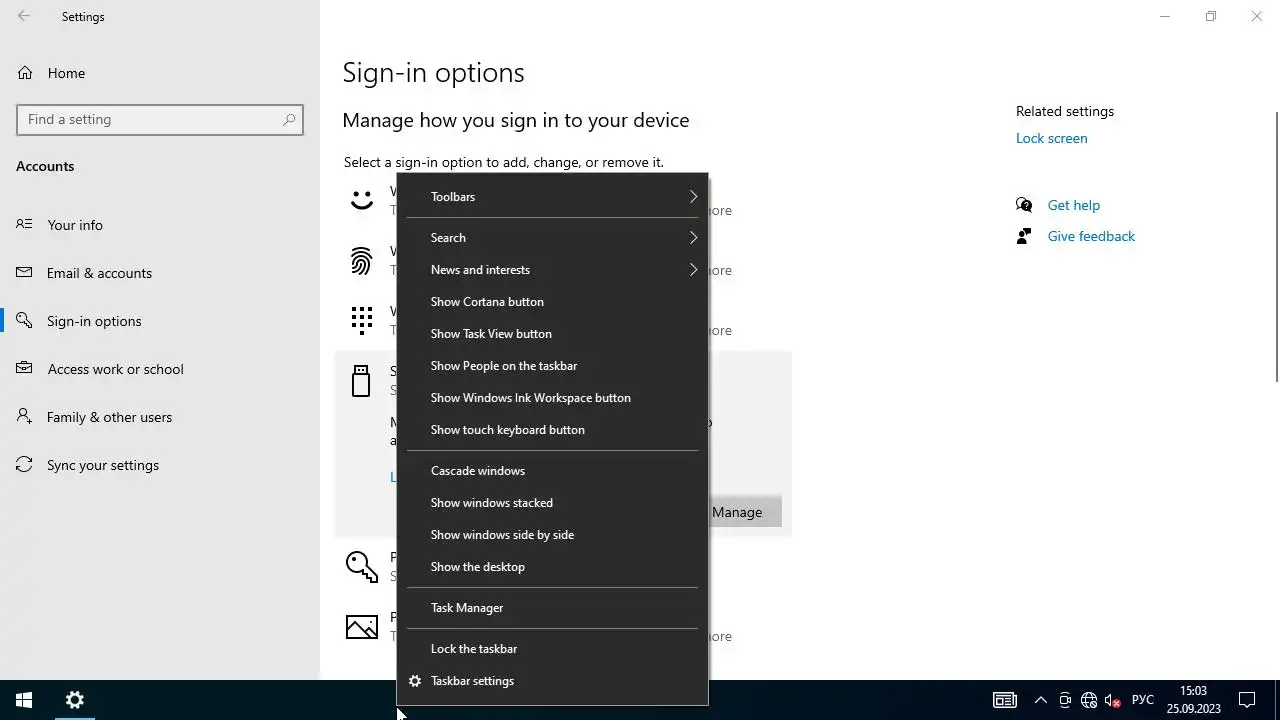
Task: Click the Give feedback link
Action: (x=1091, y=236)
